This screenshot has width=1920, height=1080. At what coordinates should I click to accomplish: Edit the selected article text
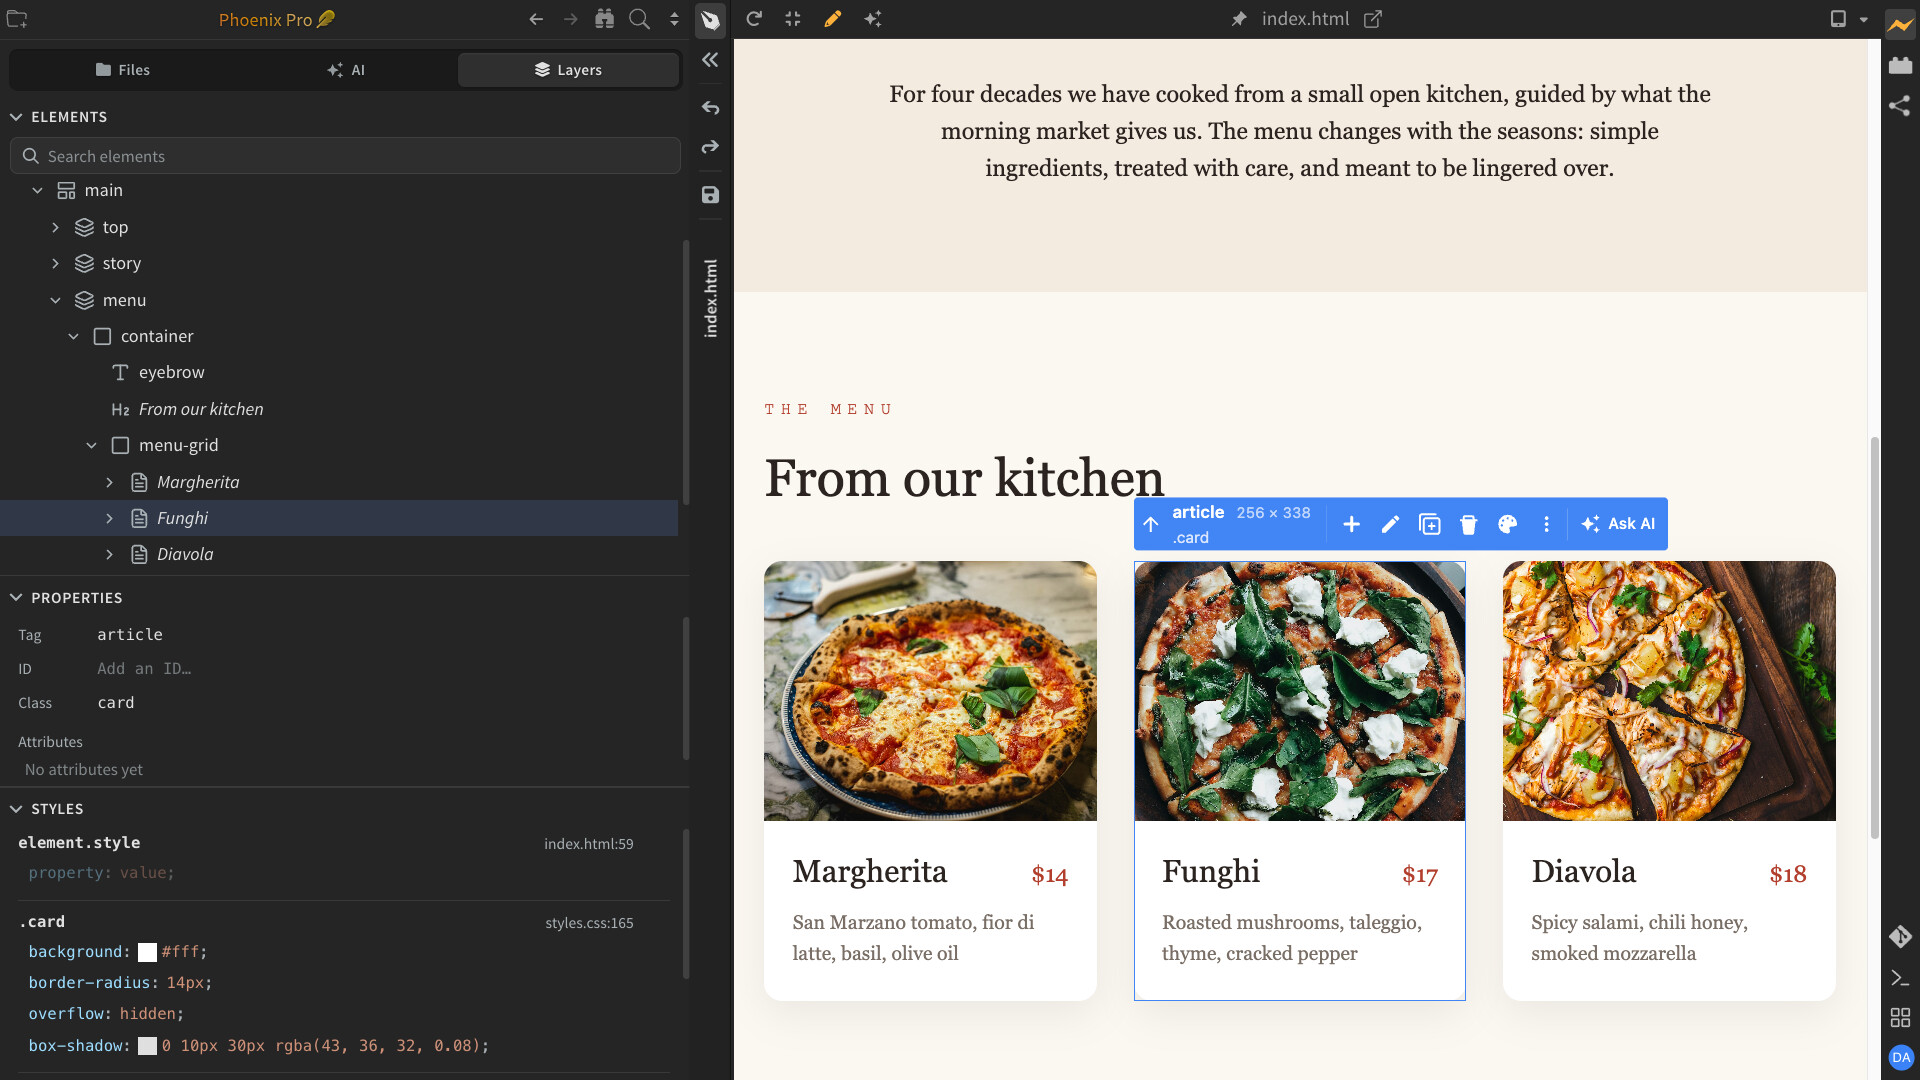pos(1390,524)
